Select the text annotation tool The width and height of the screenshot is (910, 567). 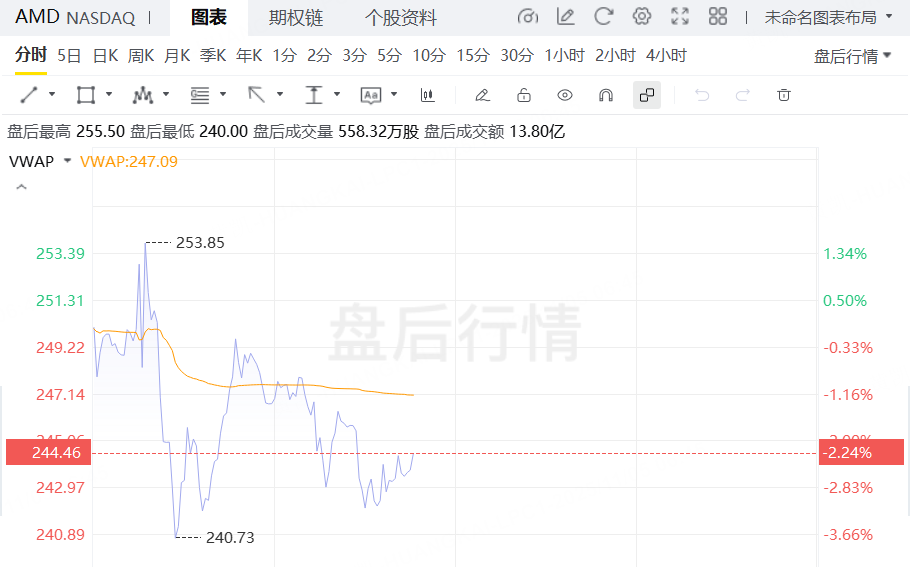(x=371, y=95)
